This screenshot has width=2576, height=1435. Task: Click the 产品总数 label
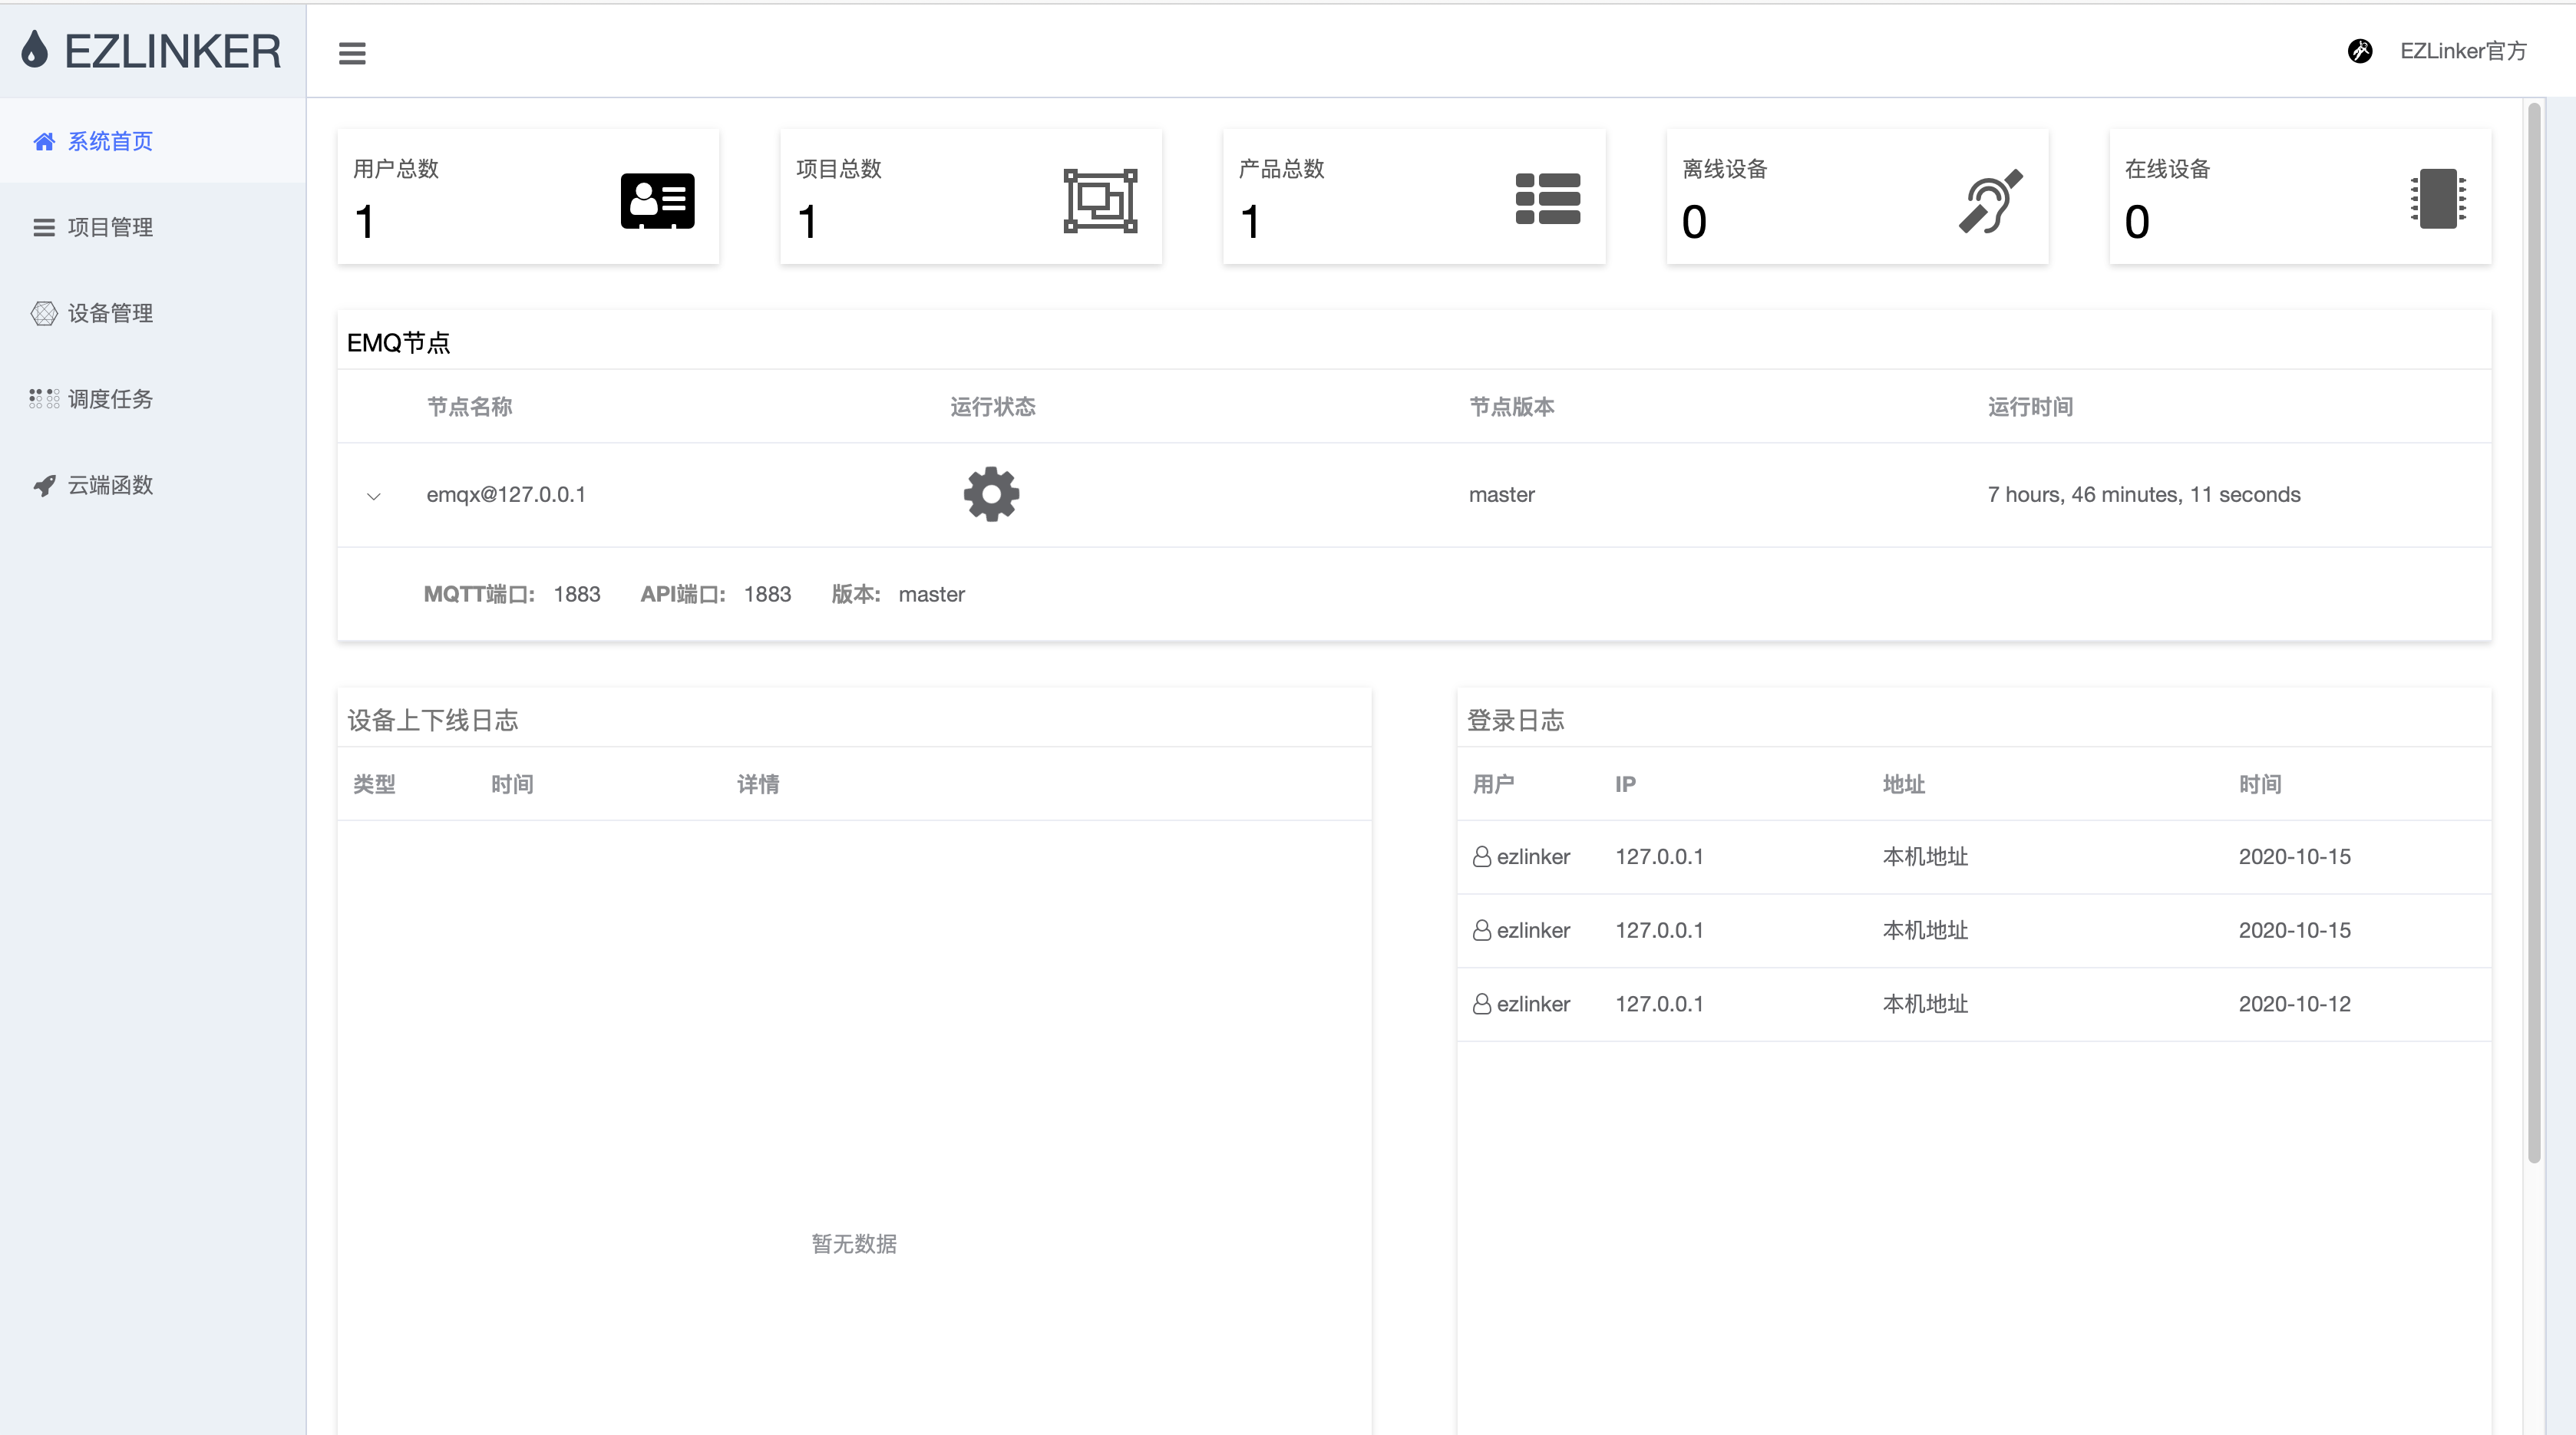1282,169
